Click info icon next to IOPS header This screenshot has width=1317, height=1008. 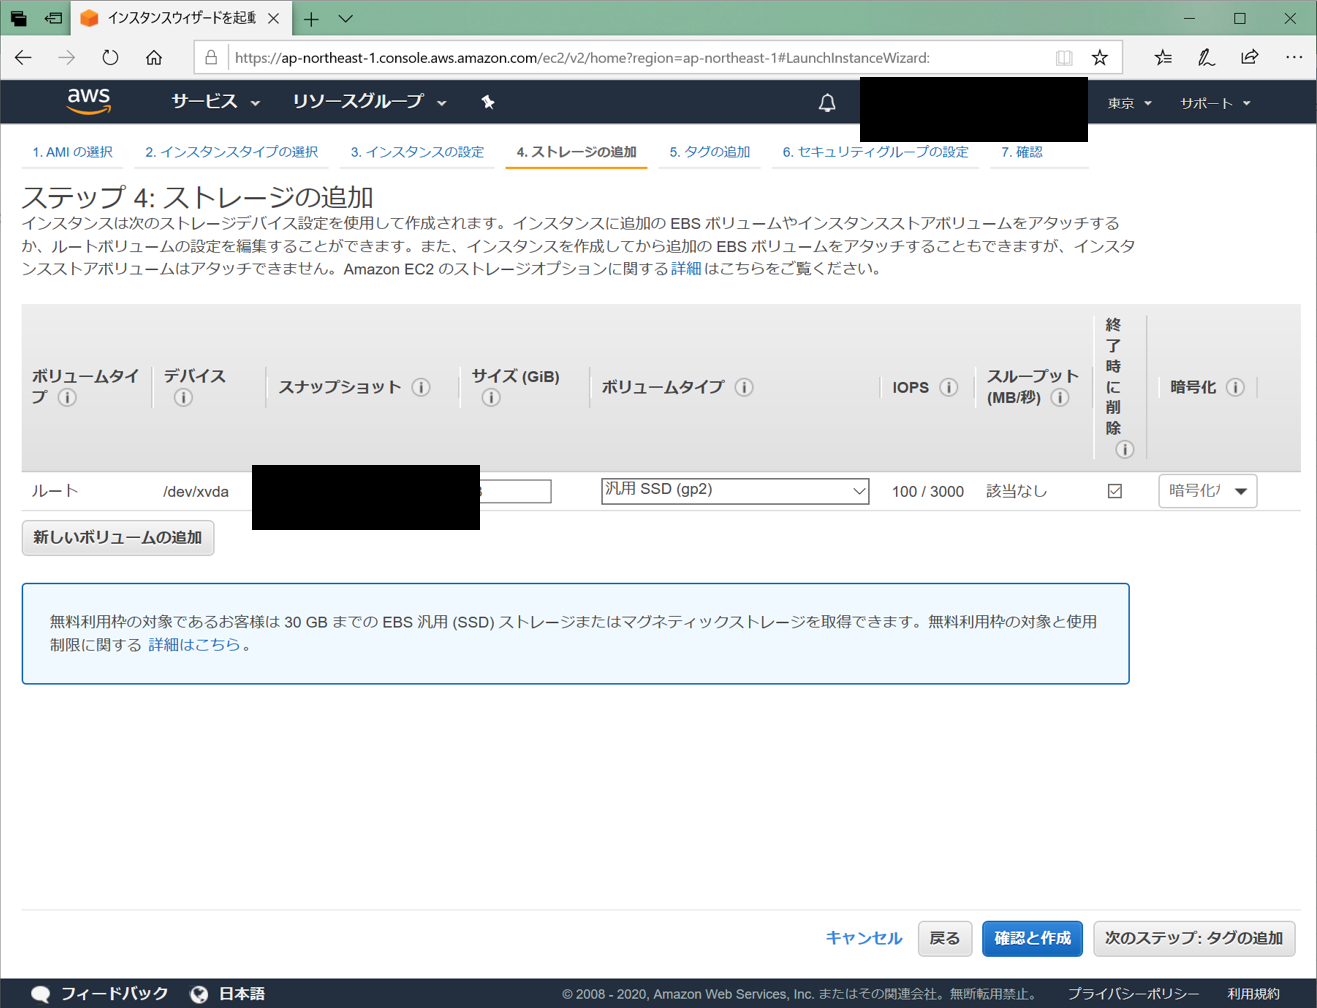coord(949,387)
